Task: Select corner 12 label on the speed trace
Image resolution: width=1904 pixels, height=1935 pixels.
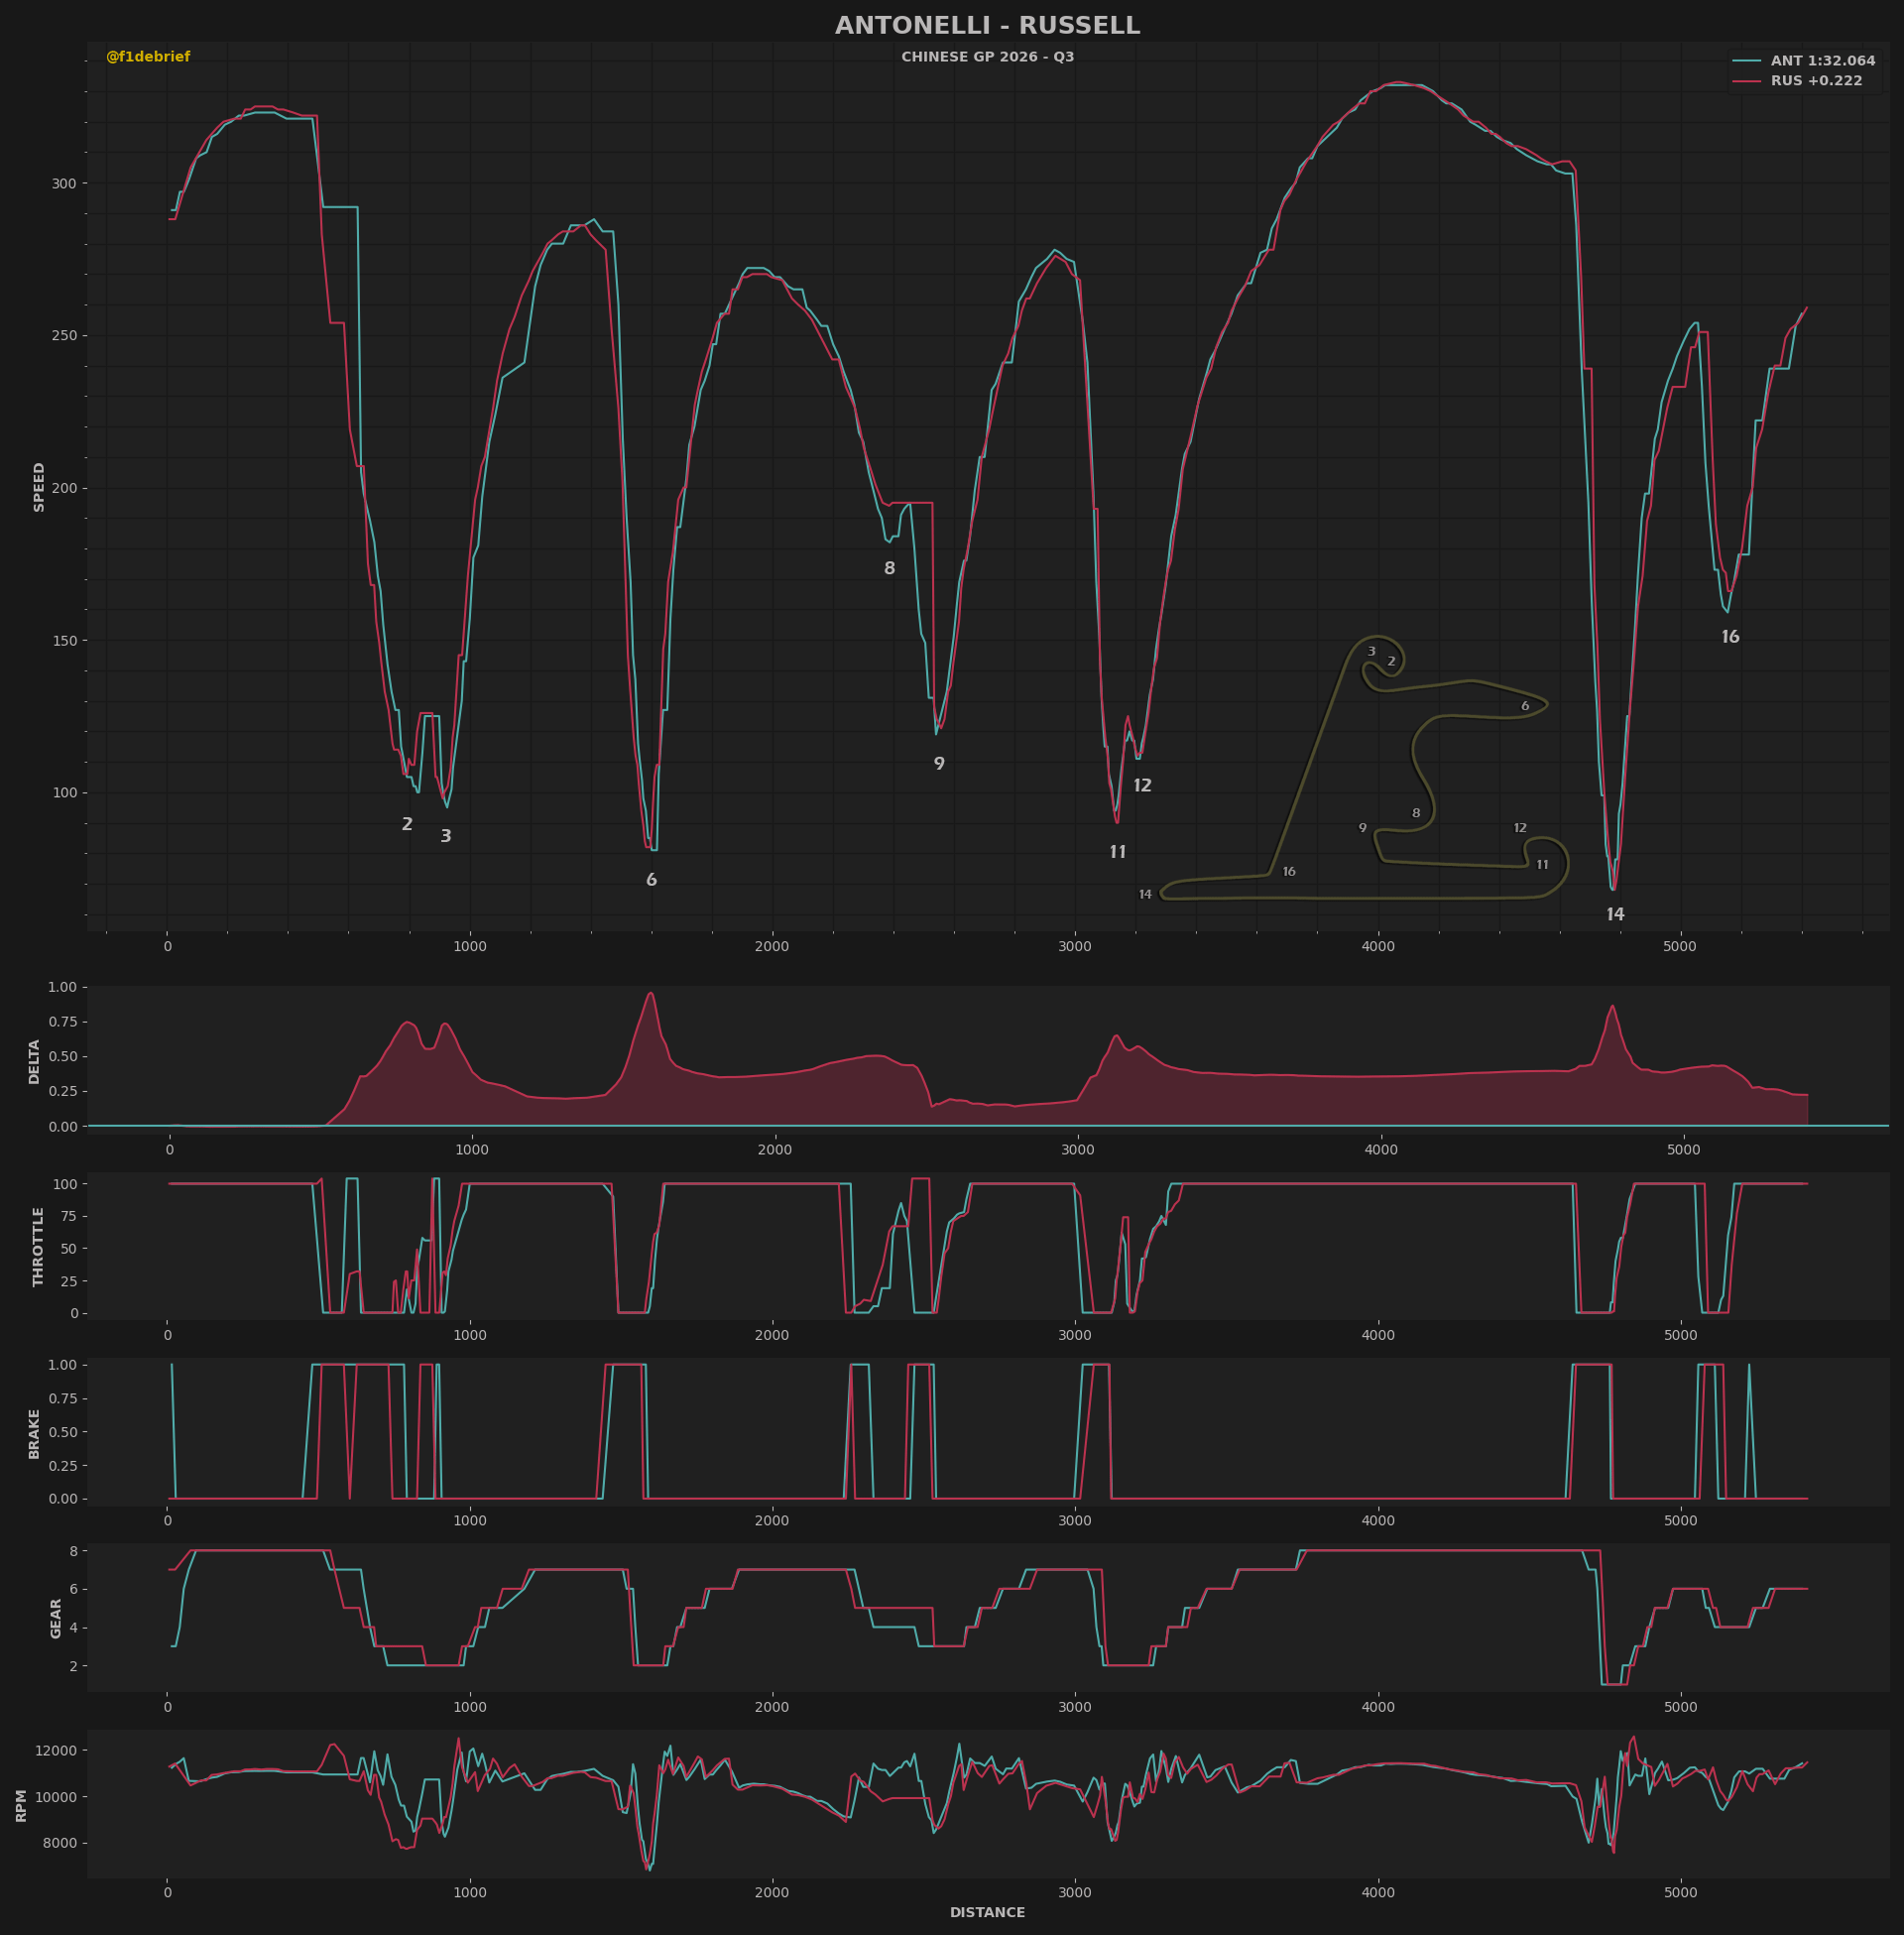Action: [x=1142, y=786]
